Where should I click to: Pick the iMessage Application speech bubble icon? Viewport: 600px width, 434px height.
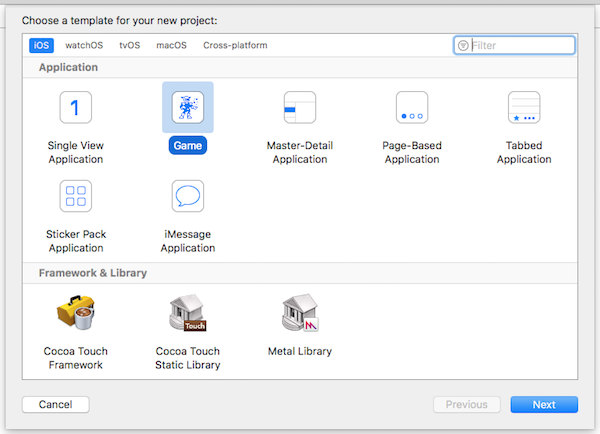pyautogui.click(x=188, y=196)
